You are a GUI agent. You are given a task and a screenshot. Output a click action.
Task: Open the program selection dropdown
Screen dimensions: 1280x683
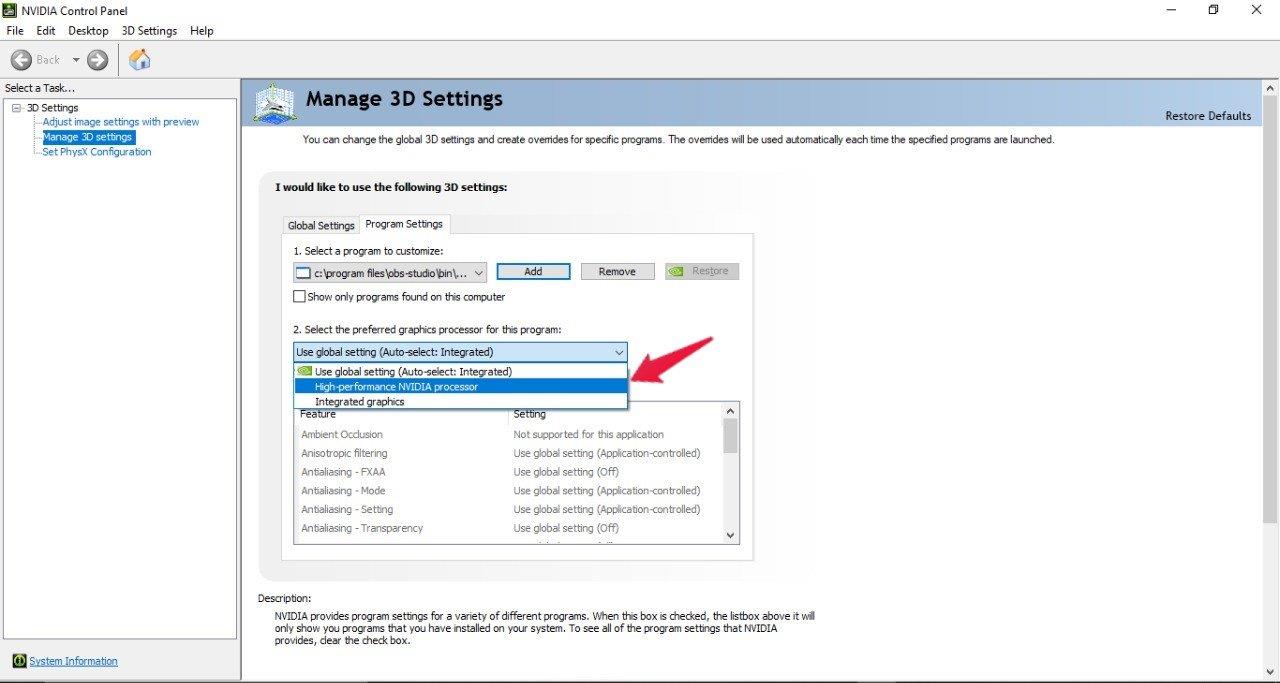(478, 272)
